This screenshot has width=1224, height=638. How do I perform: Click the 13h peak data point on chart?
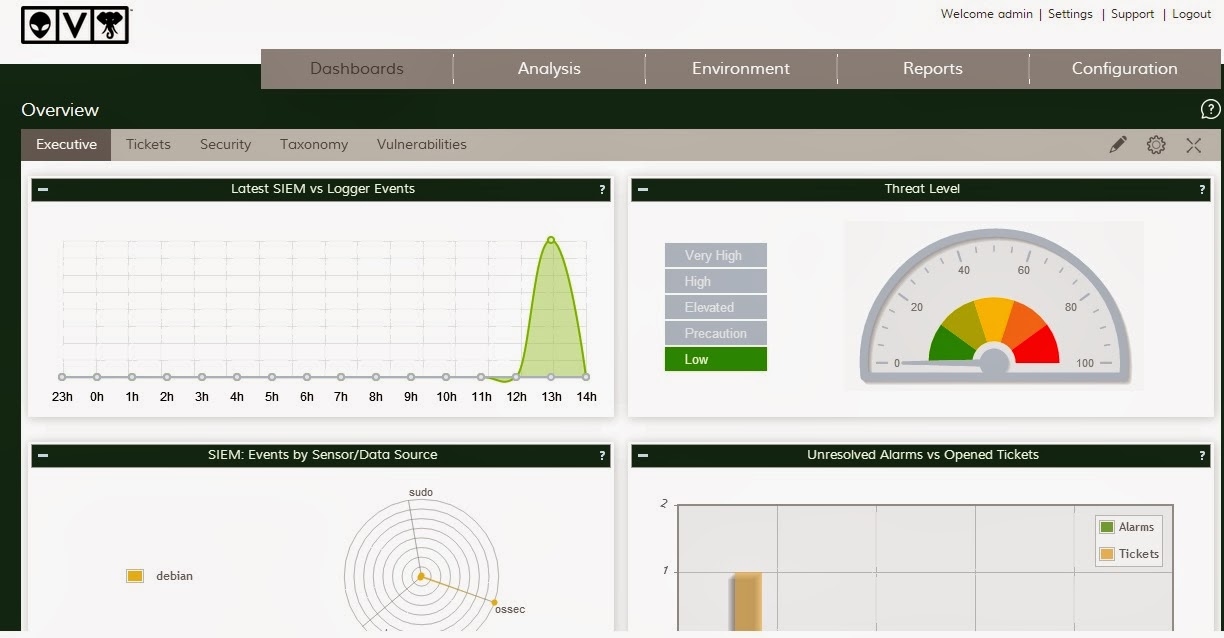[x=551, y=240]
